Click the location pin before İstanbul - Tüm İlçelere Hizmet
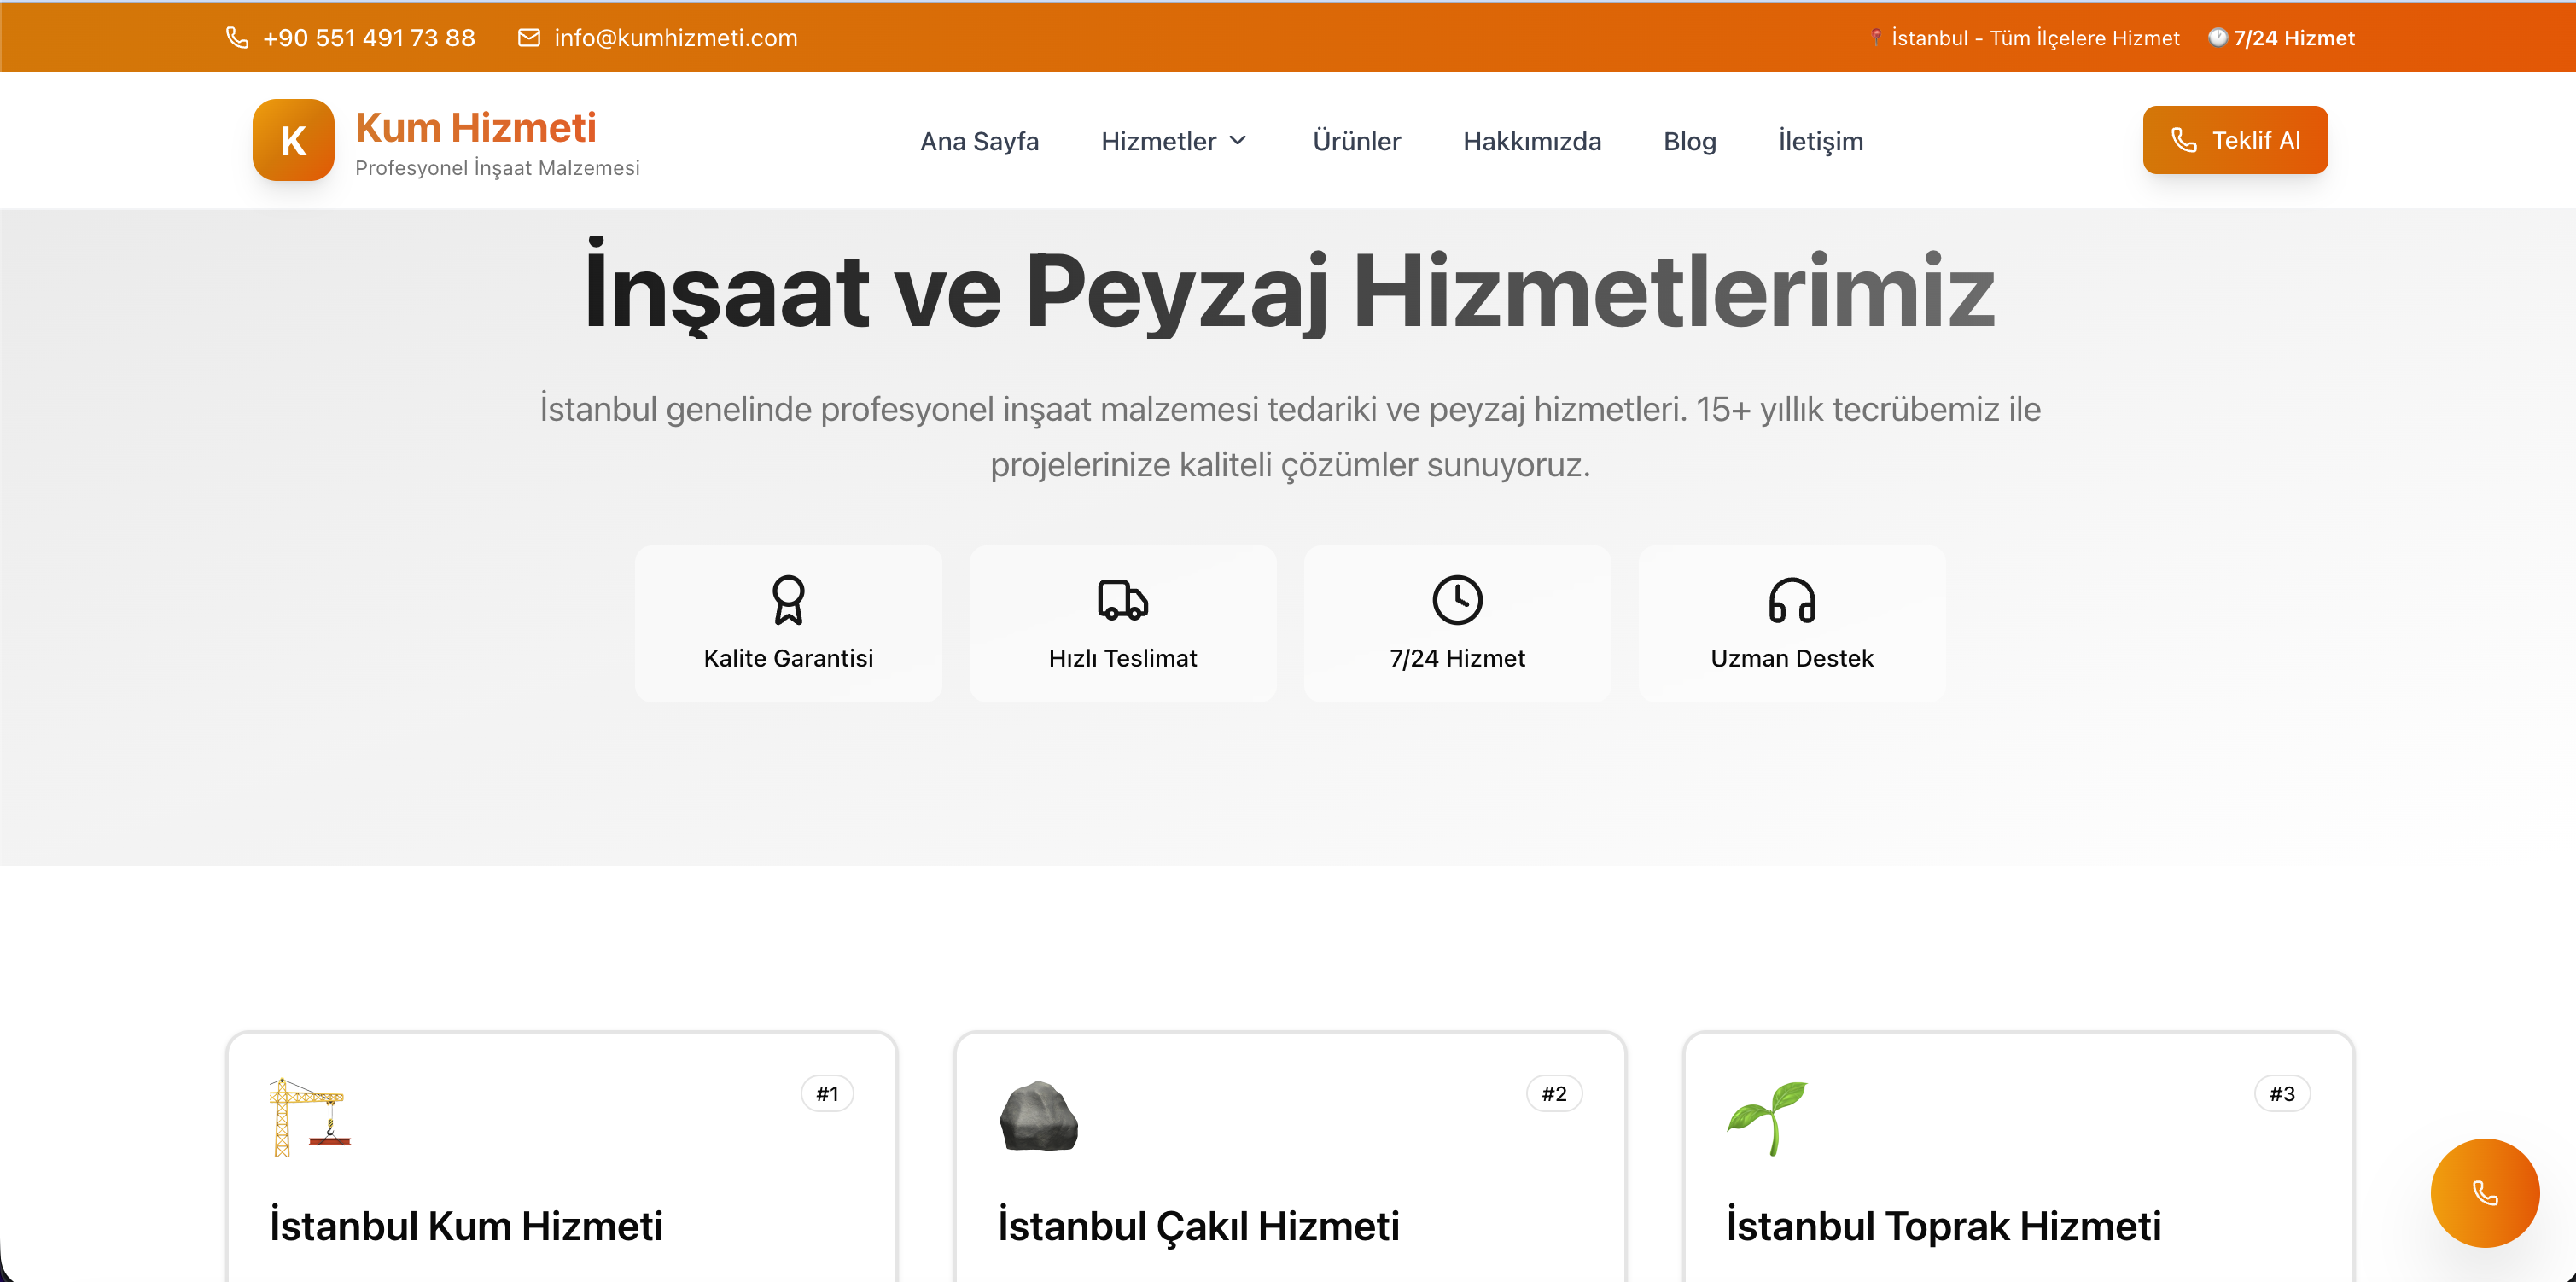This screenshot has width=2576, height=1282. 1878,37
